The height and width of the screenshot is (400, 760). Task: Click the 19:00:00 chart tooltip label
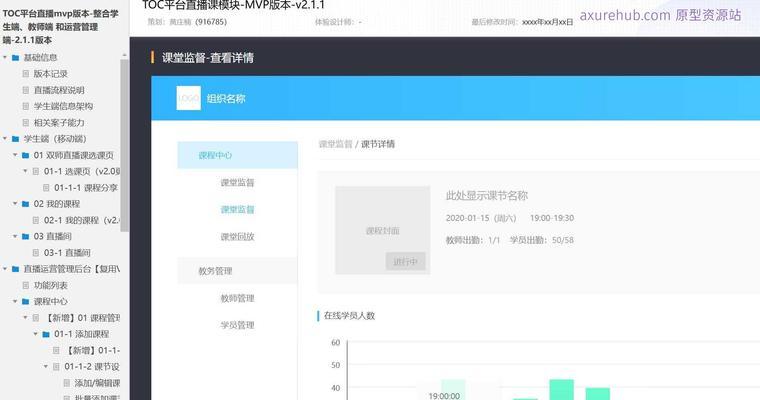pyautogui.click(x=444, y=396)
